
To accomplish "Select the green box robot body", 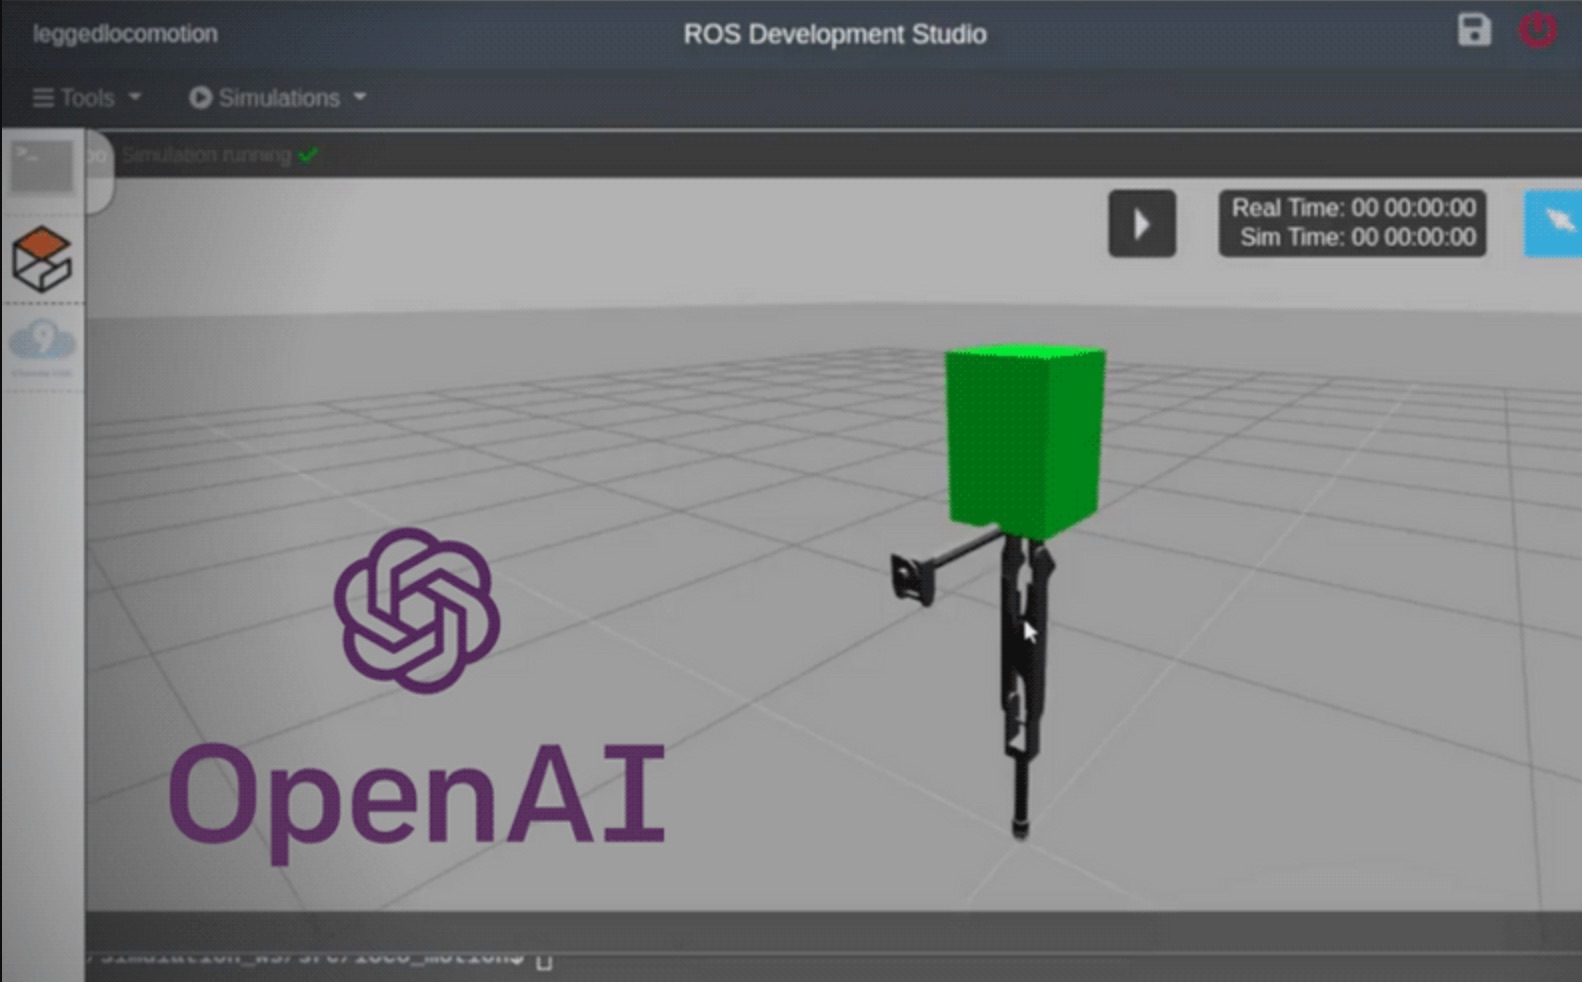I will pyautogui.click(x=1025, y=440).
